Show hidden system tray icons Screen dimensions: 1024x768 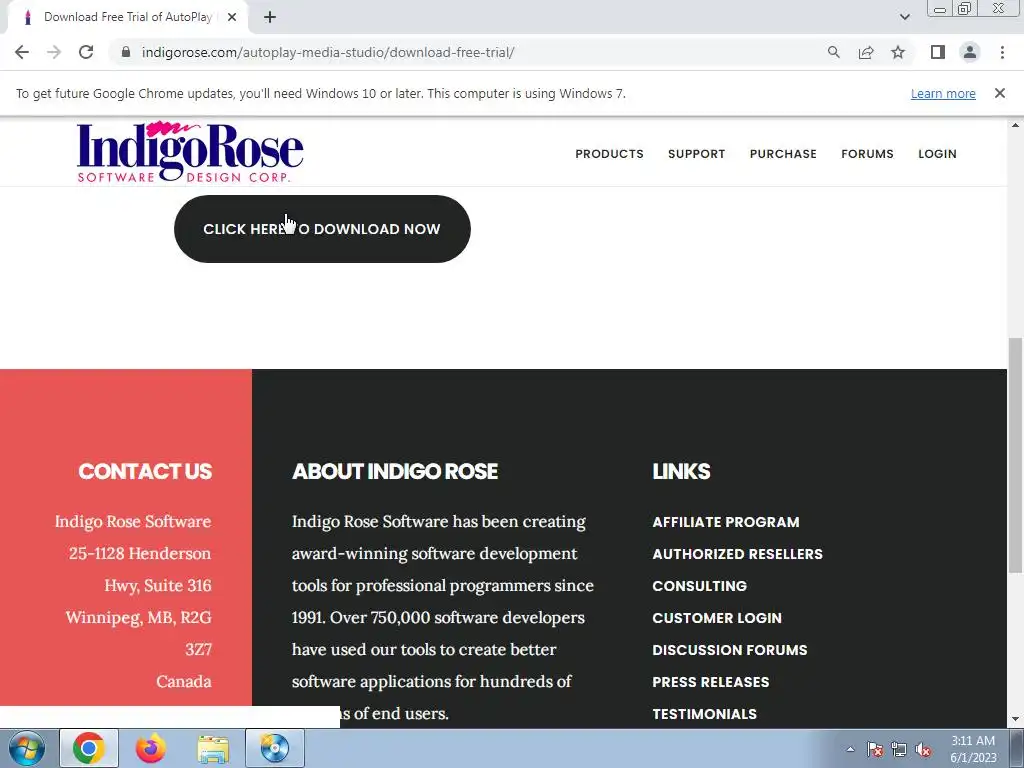coord(850,749)
